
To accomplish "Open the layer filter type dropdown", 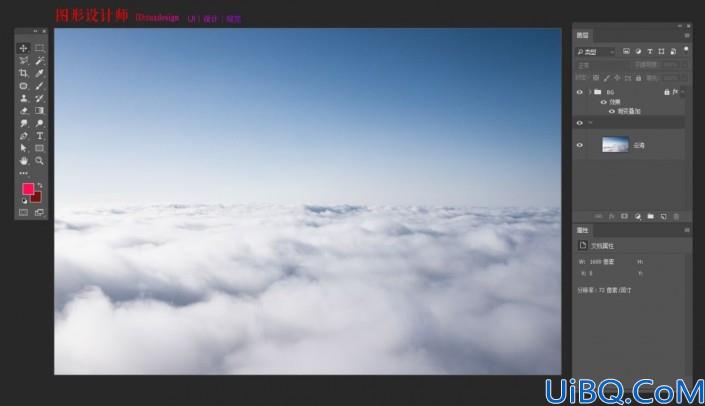I will tap(596, 52).
